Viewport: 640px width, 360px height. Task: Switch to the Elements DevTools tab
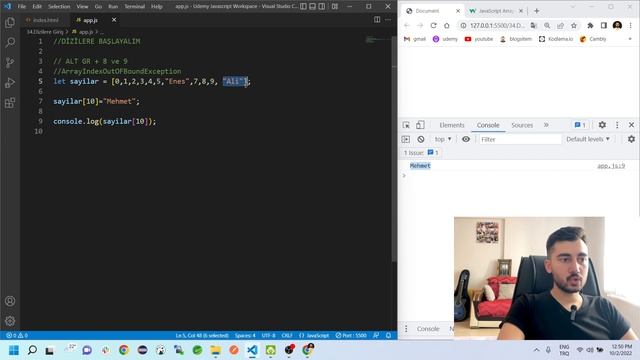(452, 125)
